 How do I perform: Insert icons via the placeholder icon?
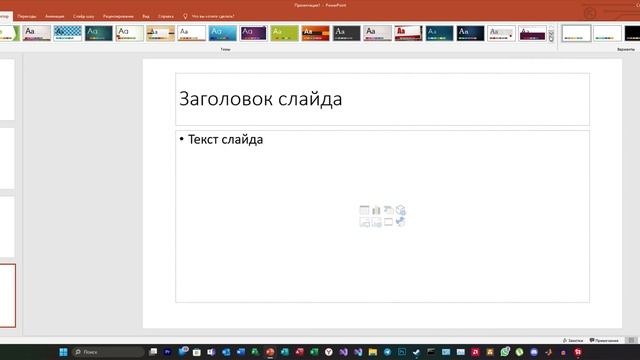(400, 222)
